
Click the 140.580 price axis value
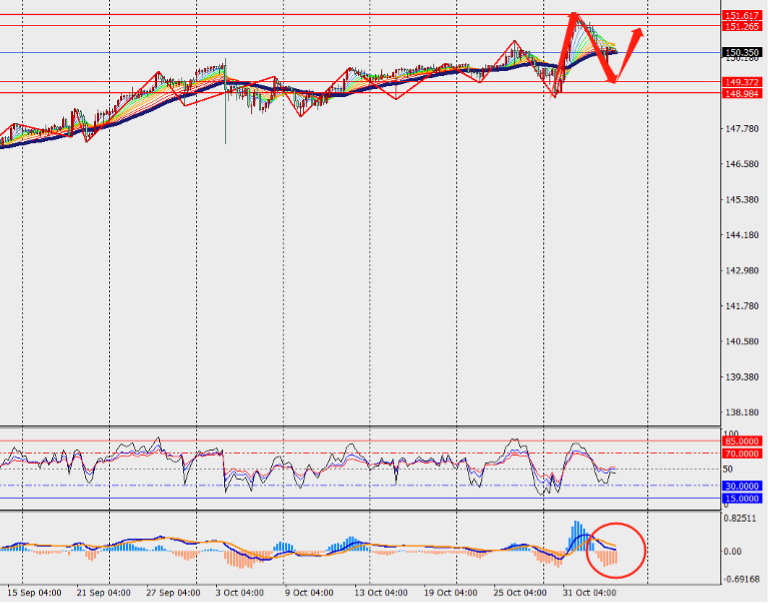[x=742, y=341]
